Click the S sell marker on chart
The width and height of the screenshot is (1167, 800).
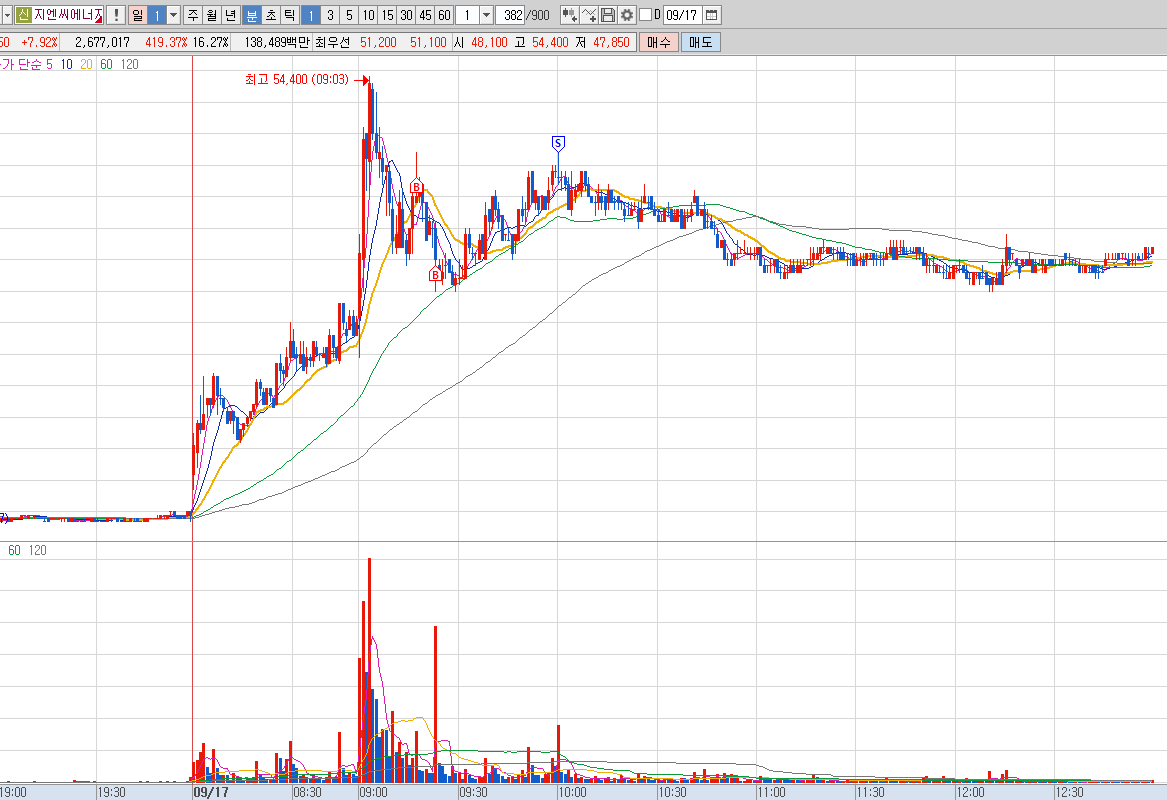pyautogui.click(x=558, y=143)
